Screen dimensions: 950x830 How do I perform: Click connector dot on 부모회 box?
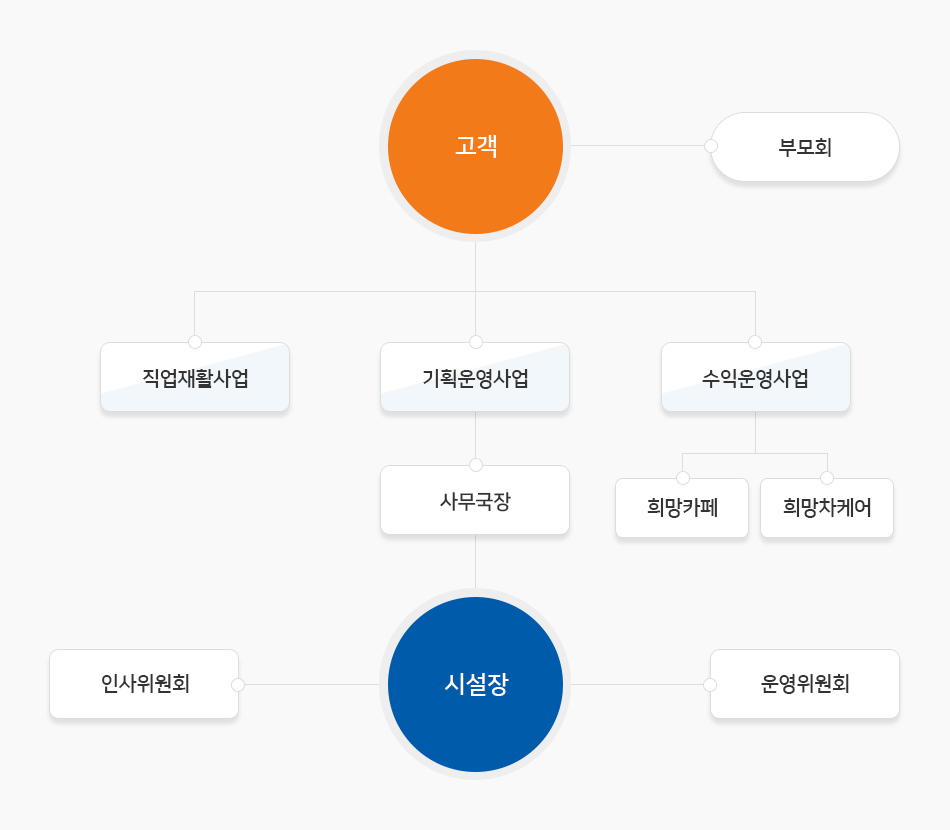[x=711, y=146]
